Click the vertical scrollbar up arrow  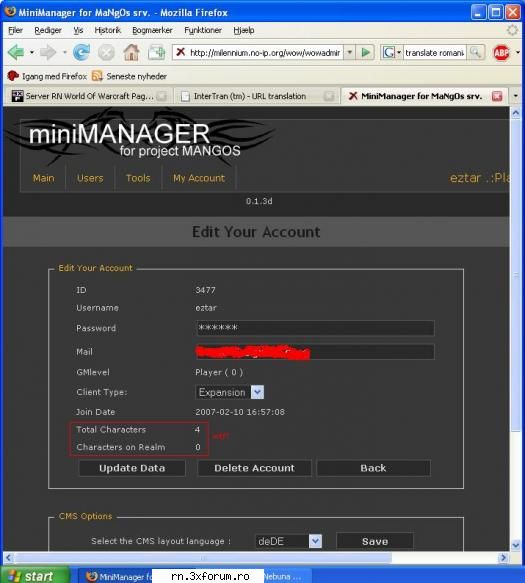point(515,113)
